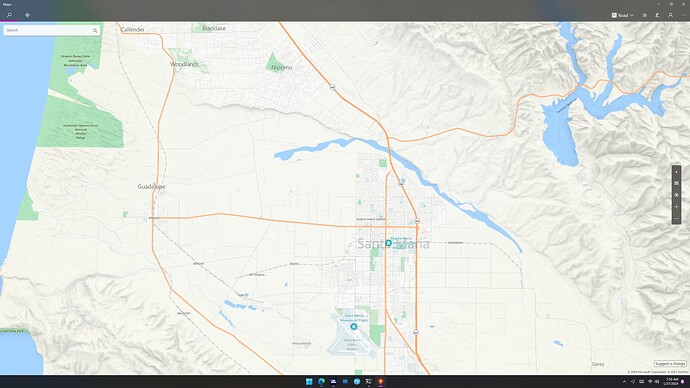Open the taskbar clock and date
This screenshot has width=690, height=388.
click(x=672, y=381)
